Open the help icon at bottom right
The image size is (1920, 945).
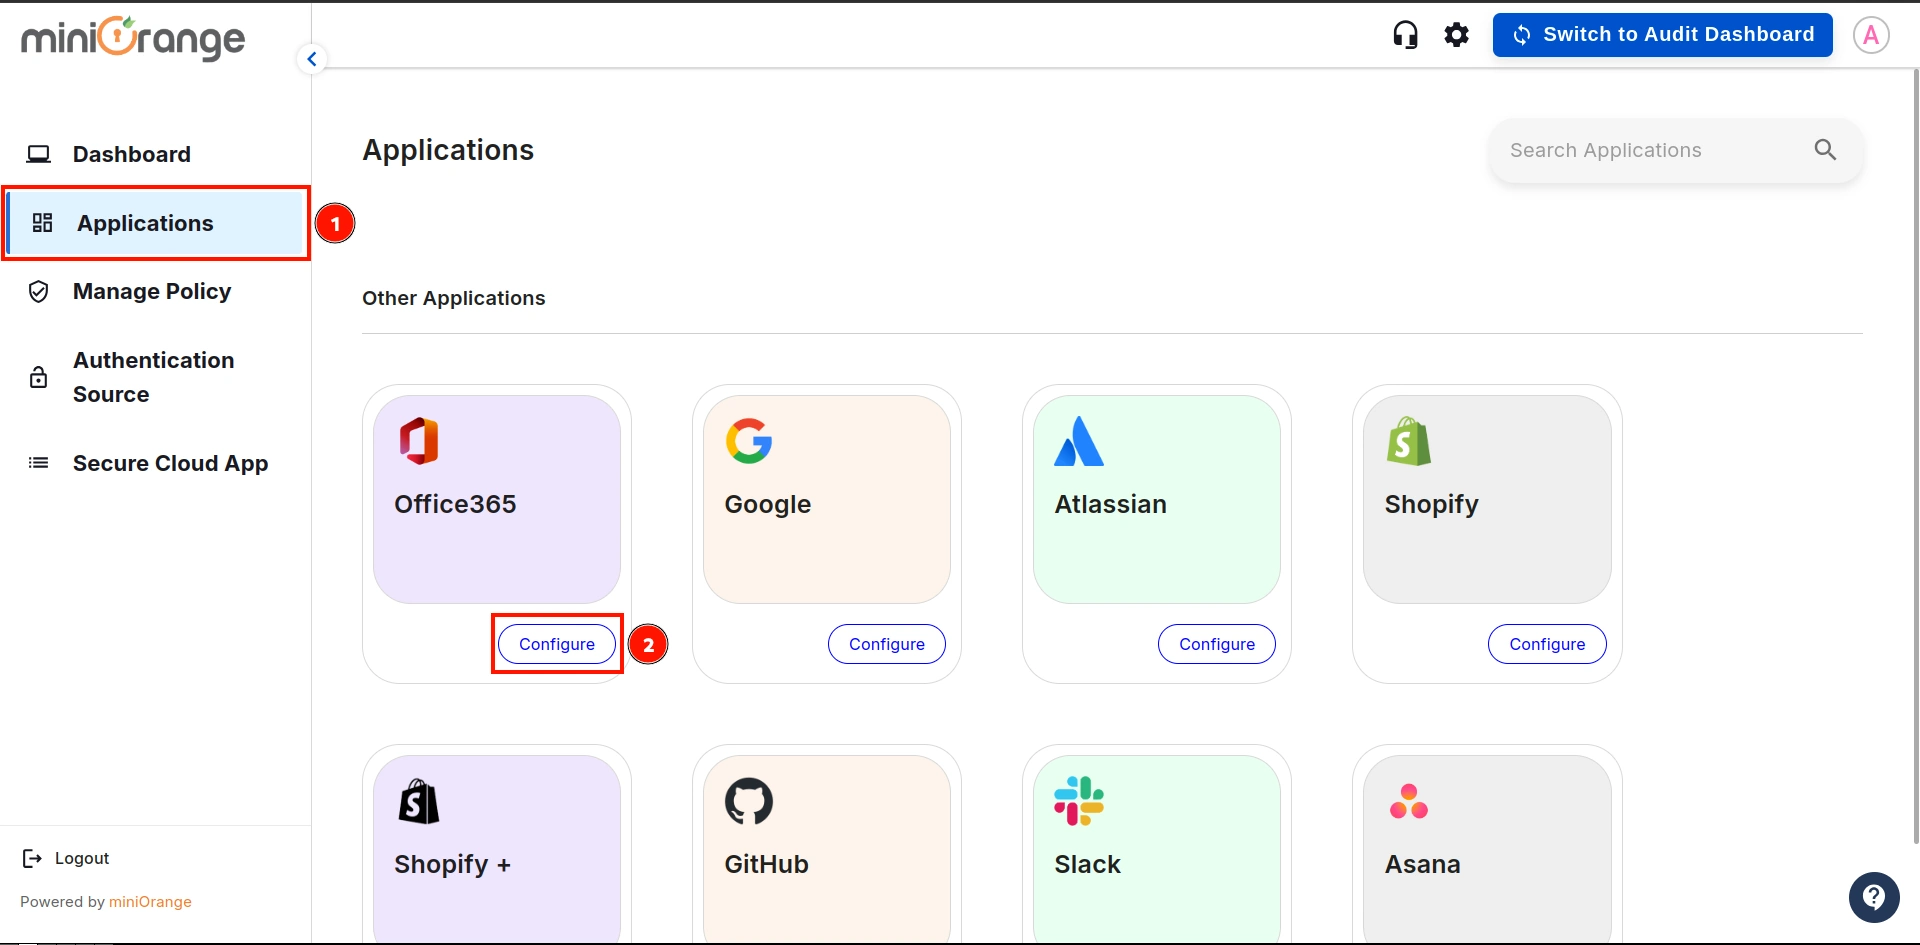(1873, 897)
